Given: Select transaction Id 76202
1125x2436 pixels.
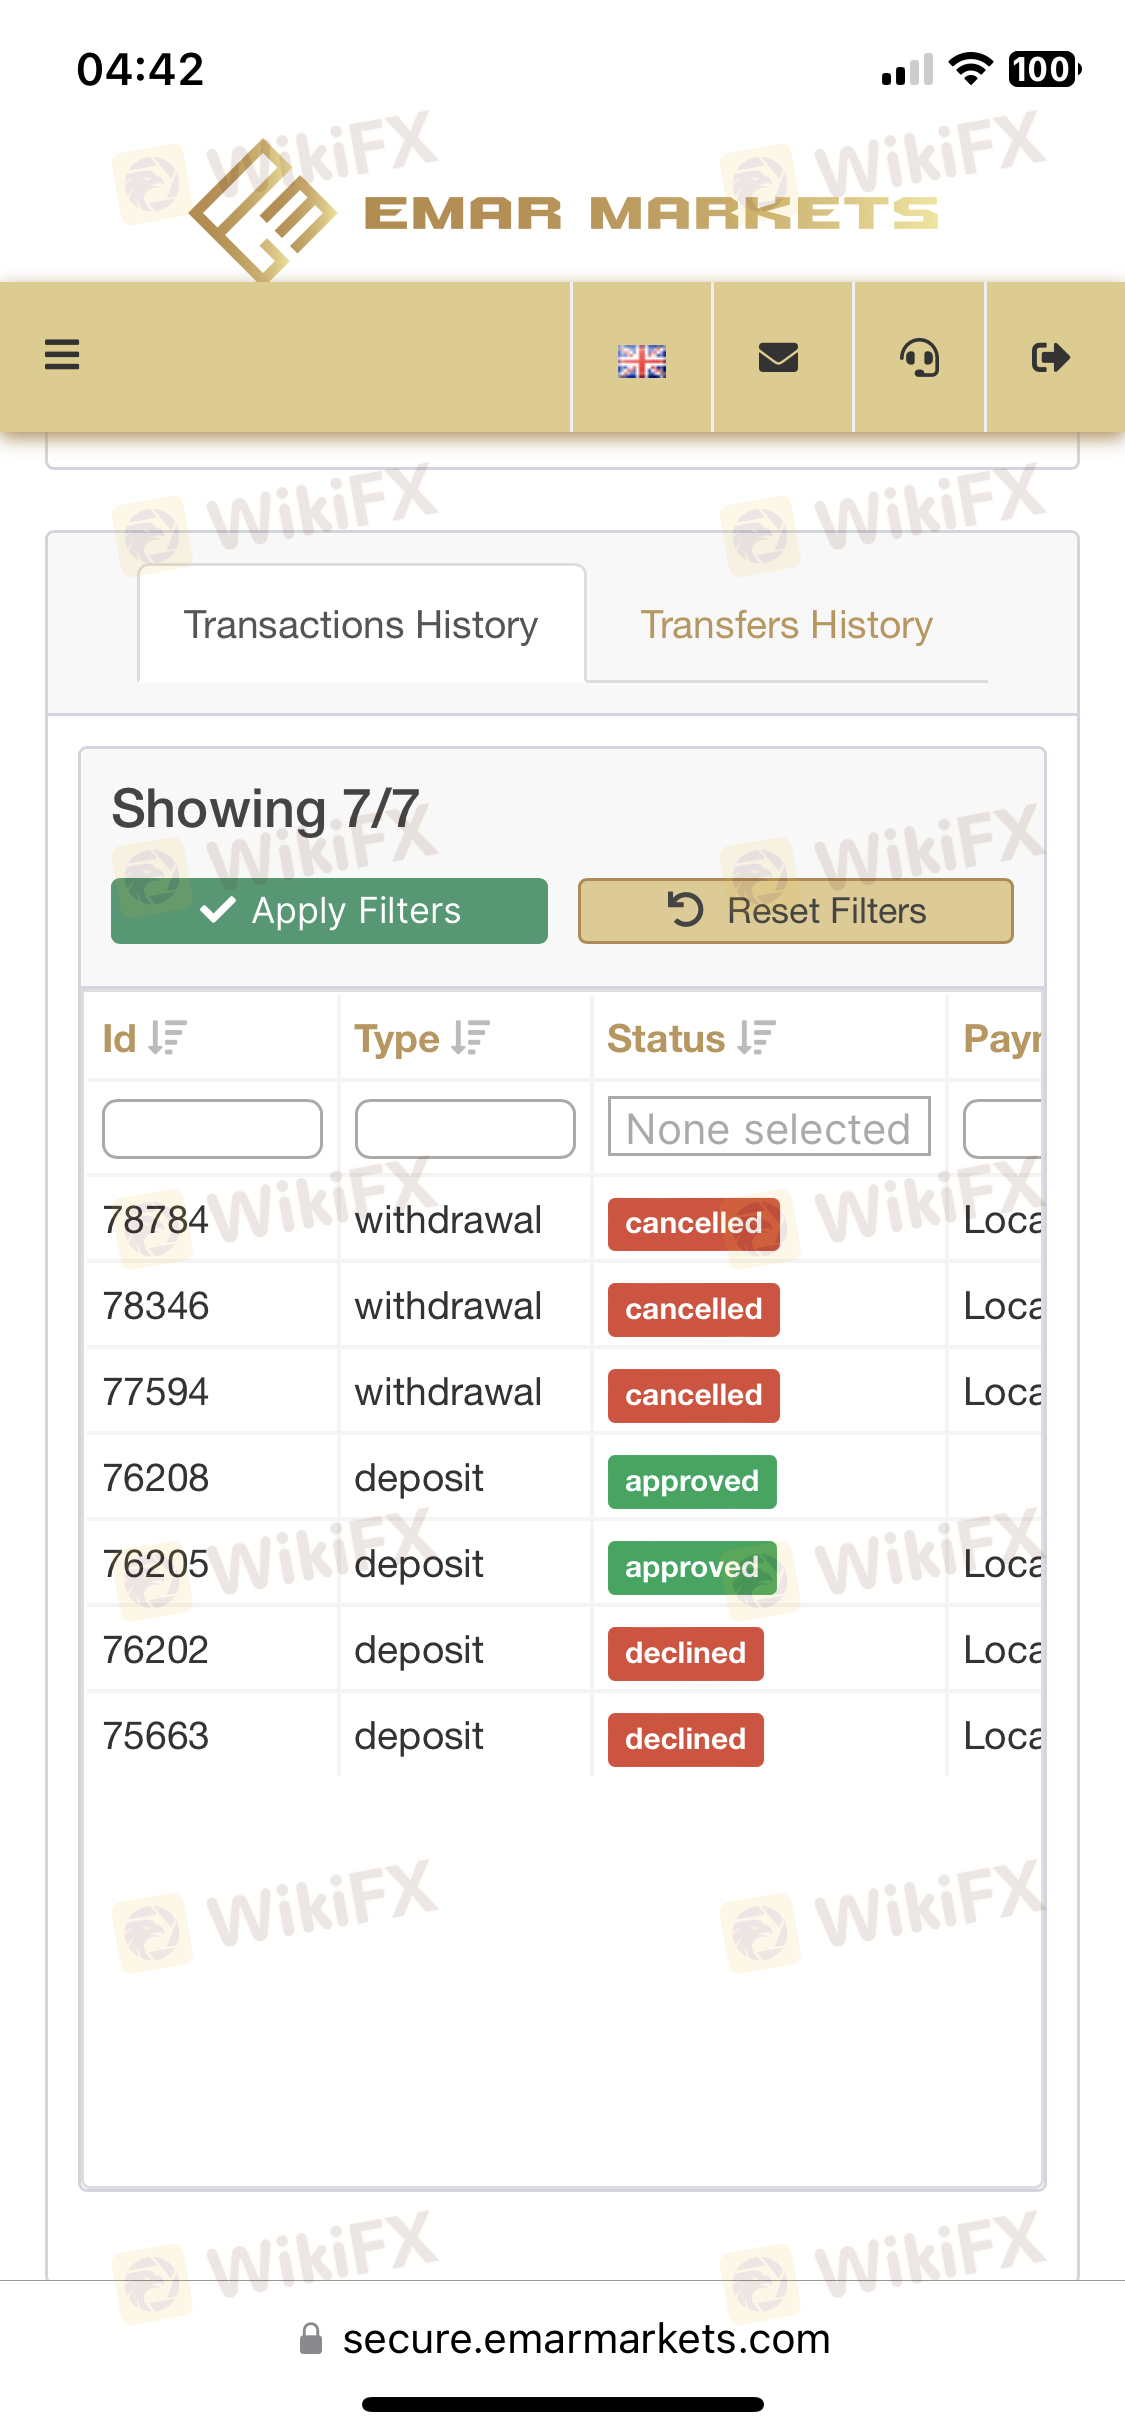Looking at the screenshot, I should pos(156,1650).
